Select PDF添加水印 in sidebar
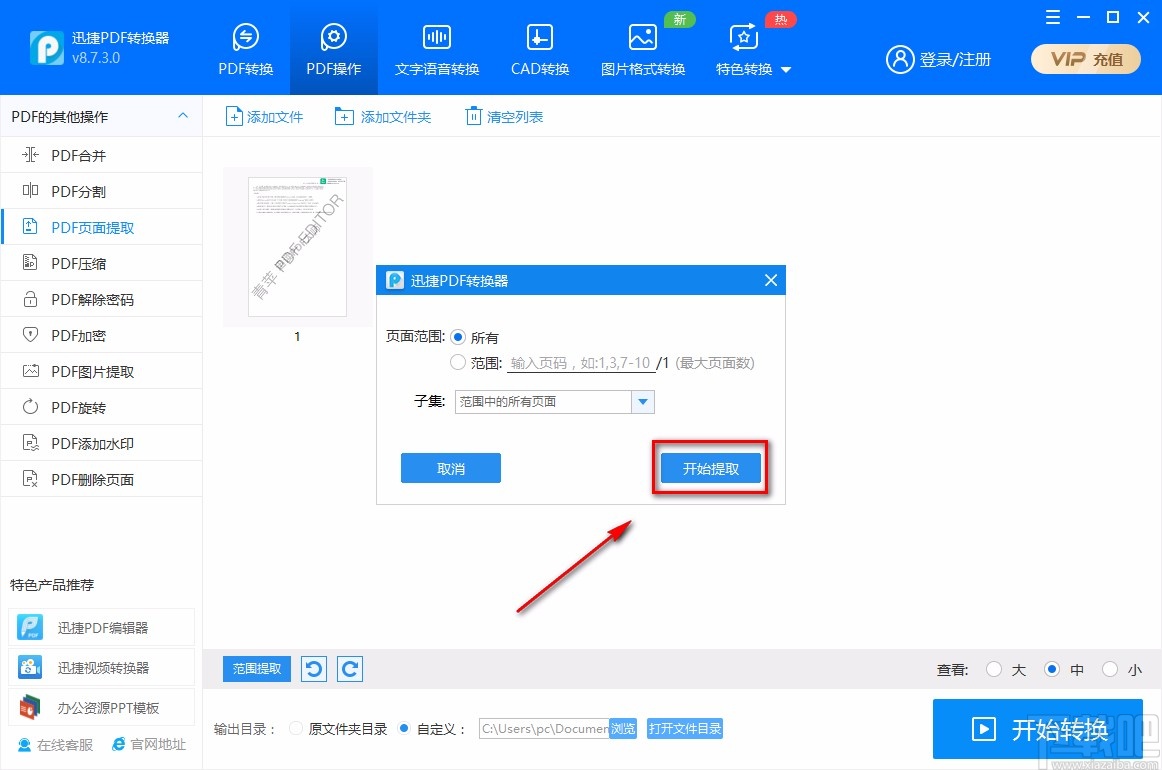 [102, 443]
